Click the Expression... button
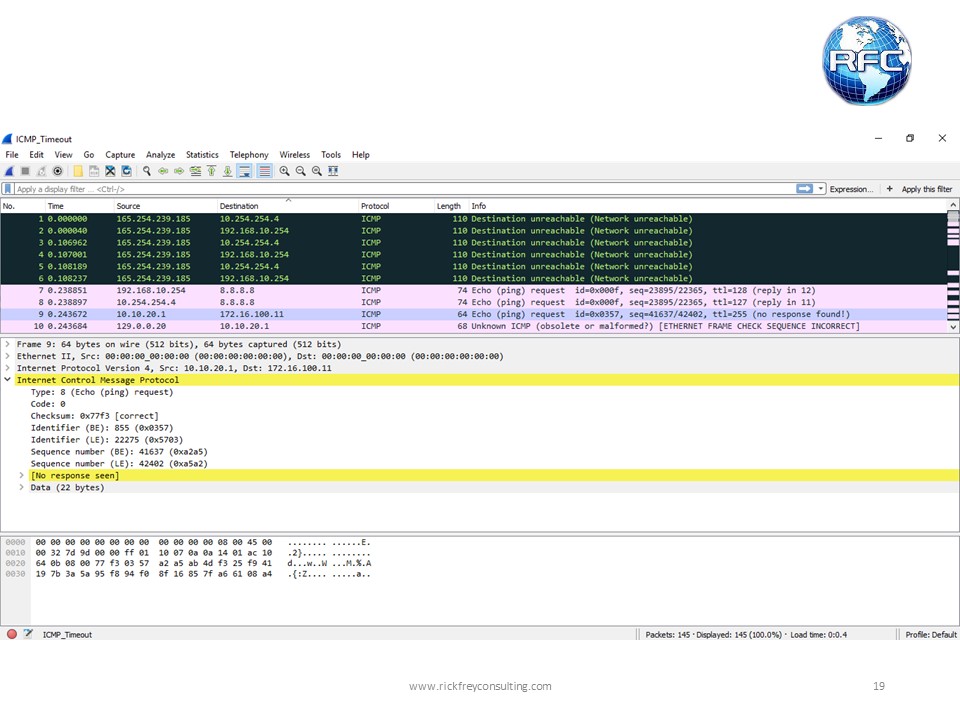This screenshot has width=960, height=720. tap(851, 189)
